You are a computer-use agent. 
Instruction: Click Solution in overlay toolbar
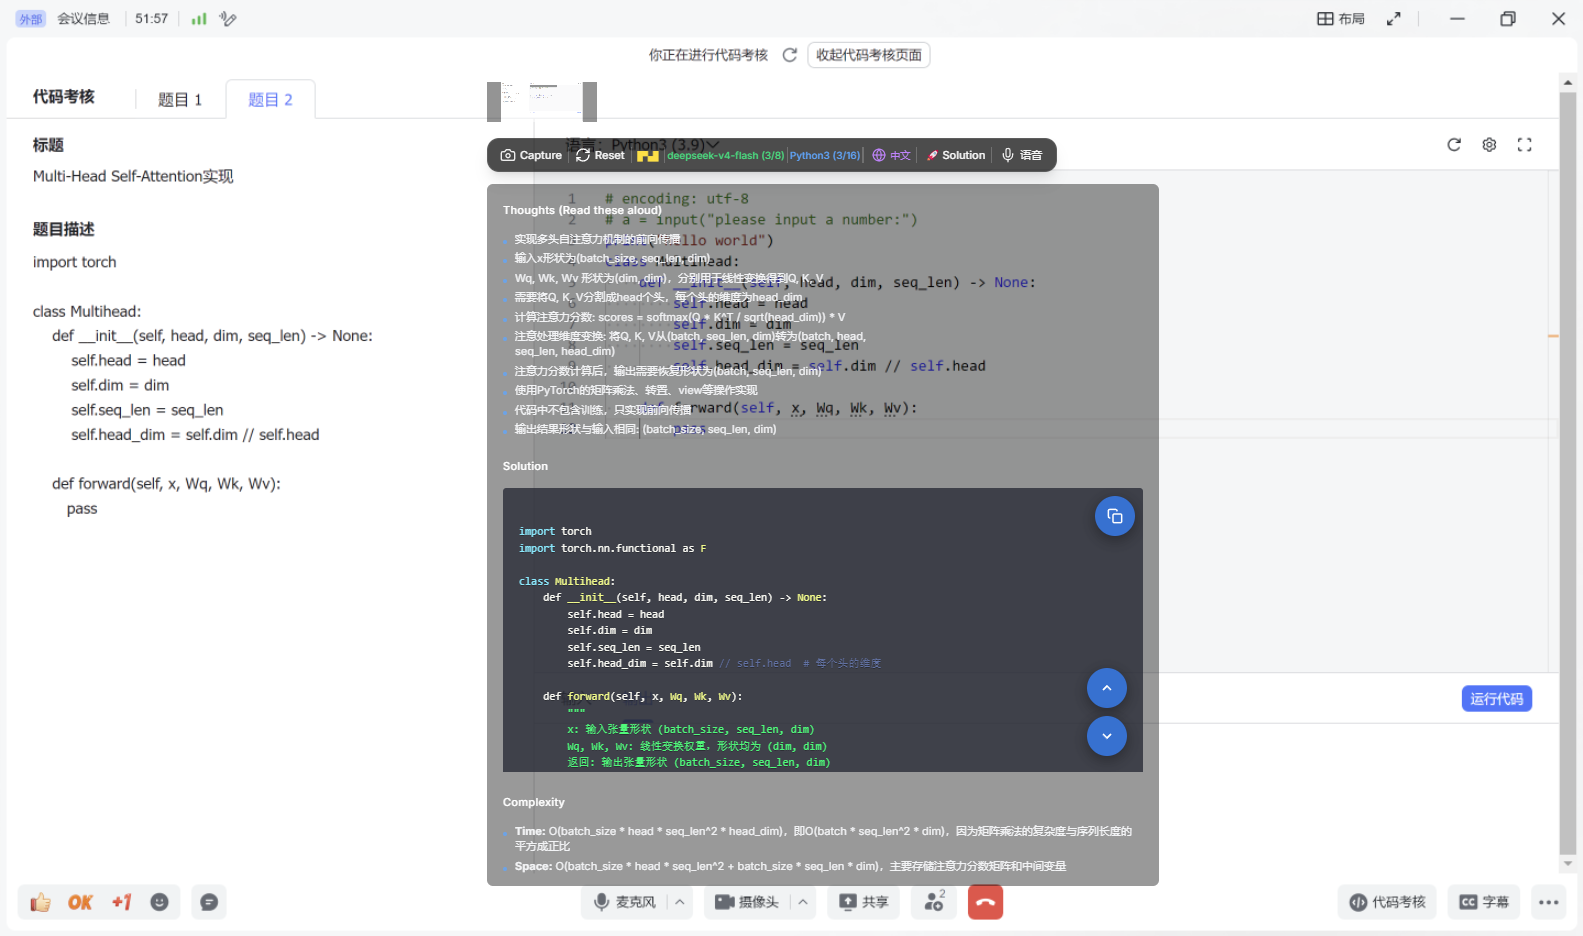coord(955,155)
